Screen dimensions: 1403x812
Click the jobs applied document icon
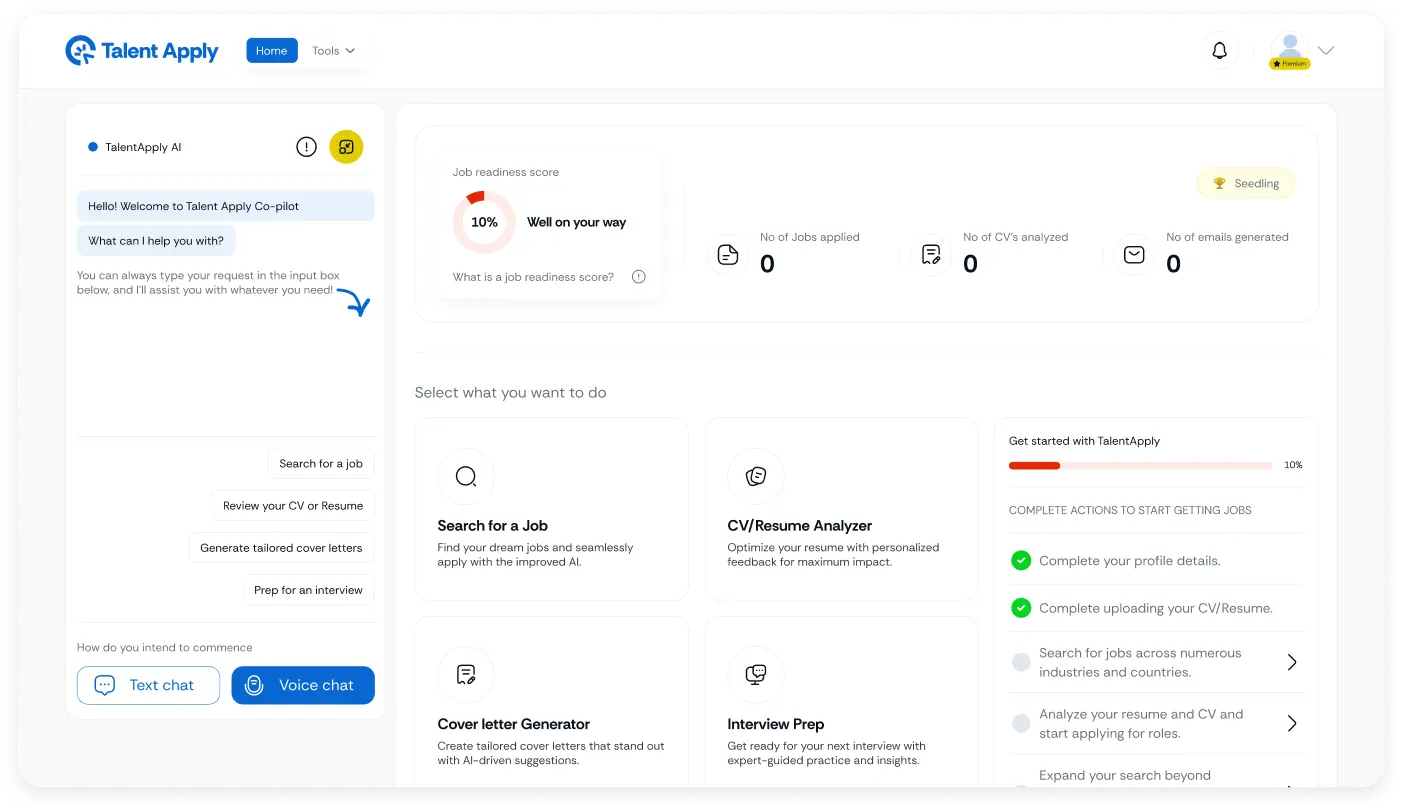point(727,255)
